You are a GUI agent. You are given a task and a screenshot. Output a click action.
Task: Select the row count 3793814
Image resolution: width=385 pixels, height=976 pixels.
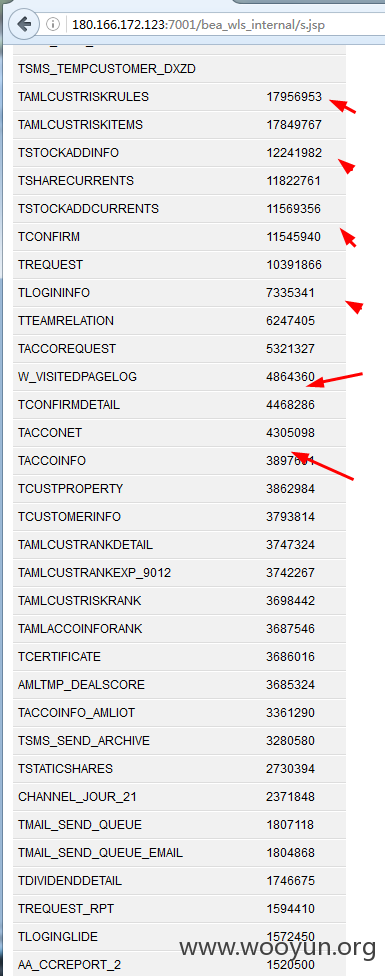coord(290,517)
